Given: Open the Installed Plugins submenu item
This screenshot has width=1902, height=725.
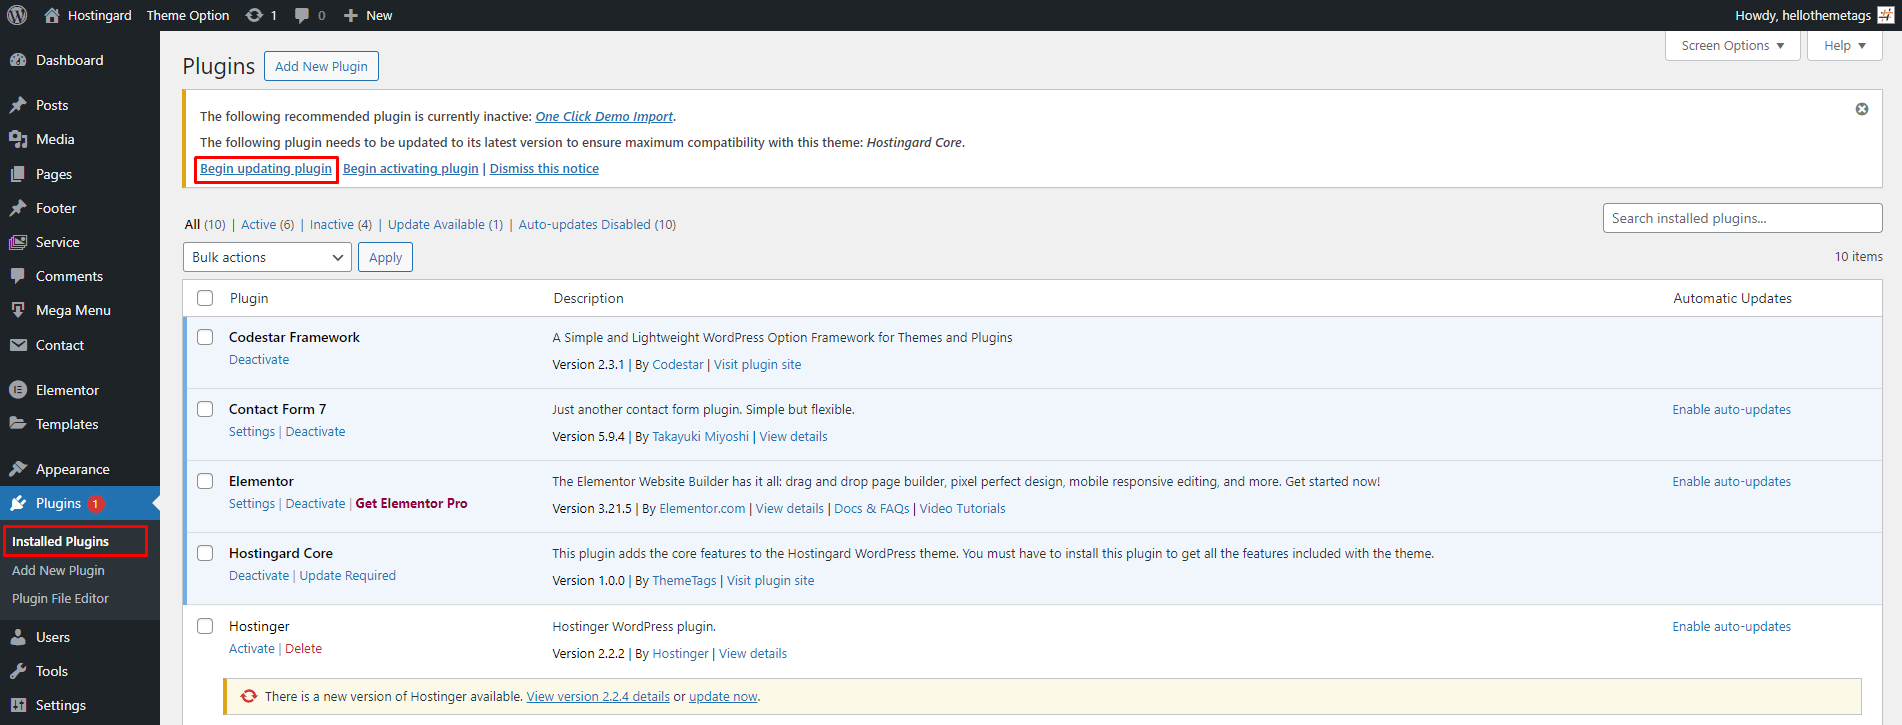Looking at the screenshot, I should 61,541.
